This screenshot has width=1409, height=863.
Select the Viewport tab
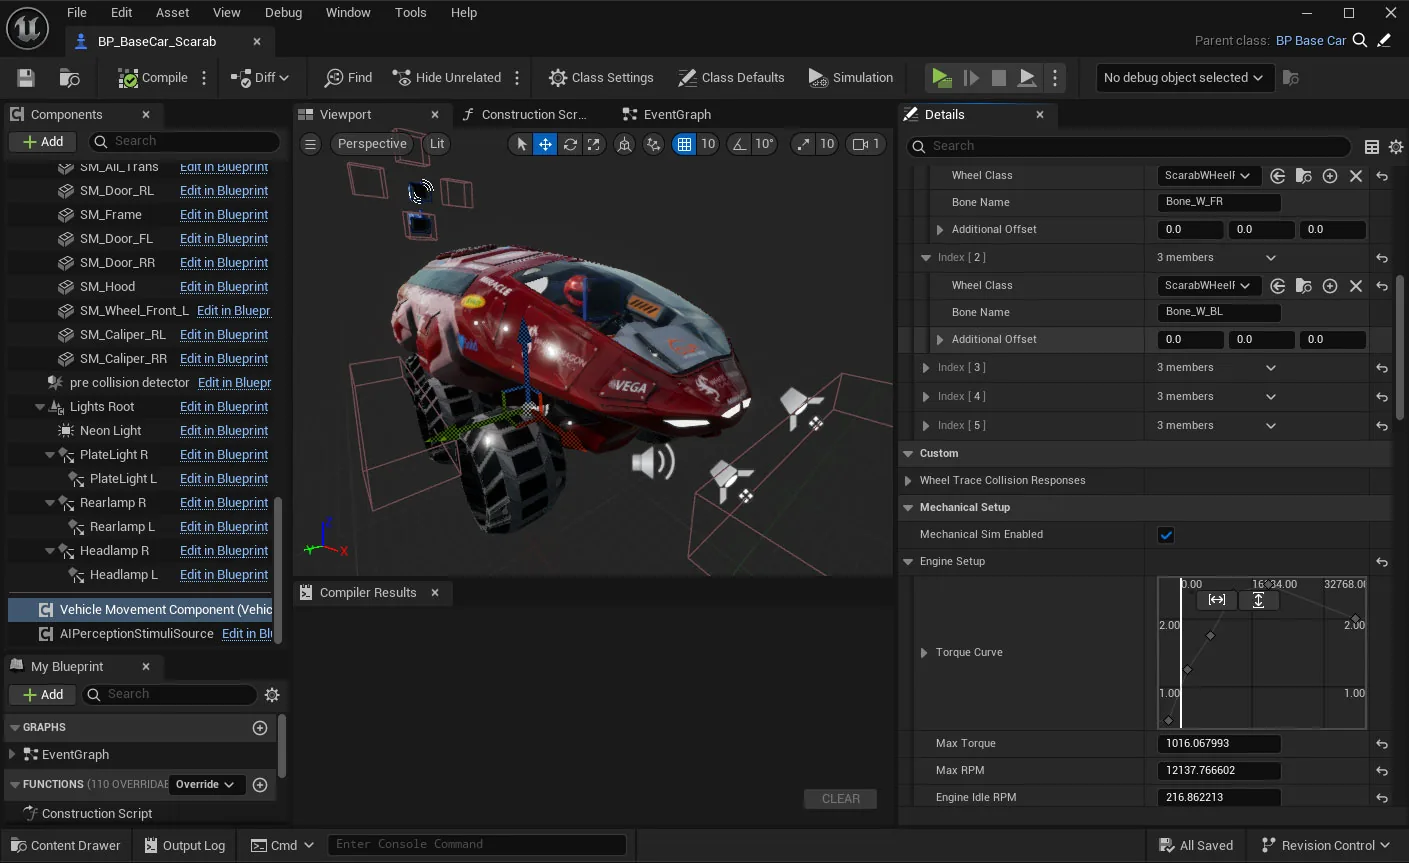click(x=345, y=114)
